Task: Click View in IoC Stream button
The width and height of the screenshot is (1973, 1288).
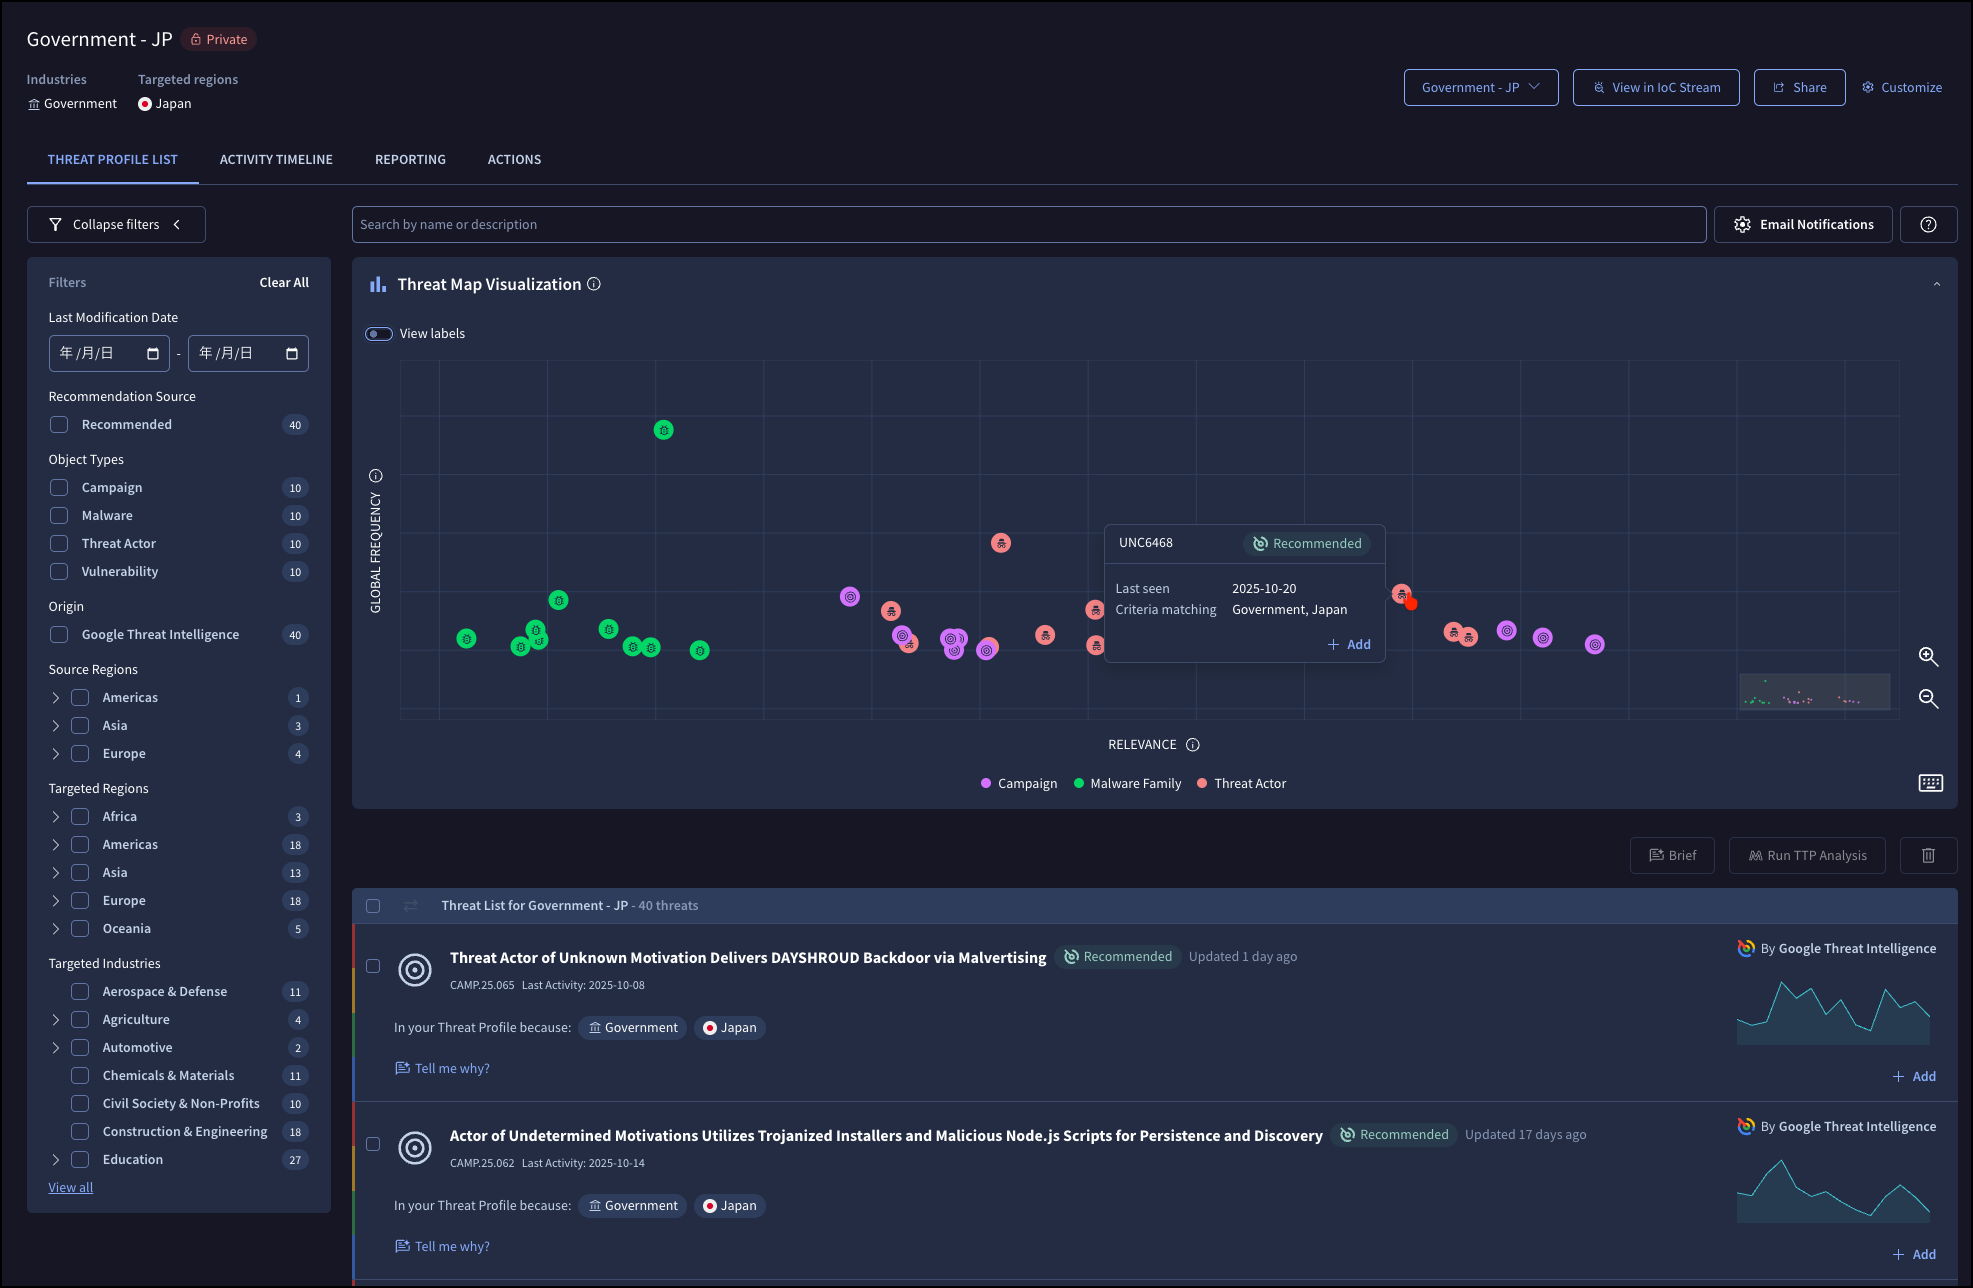Action: (1655, 88)
